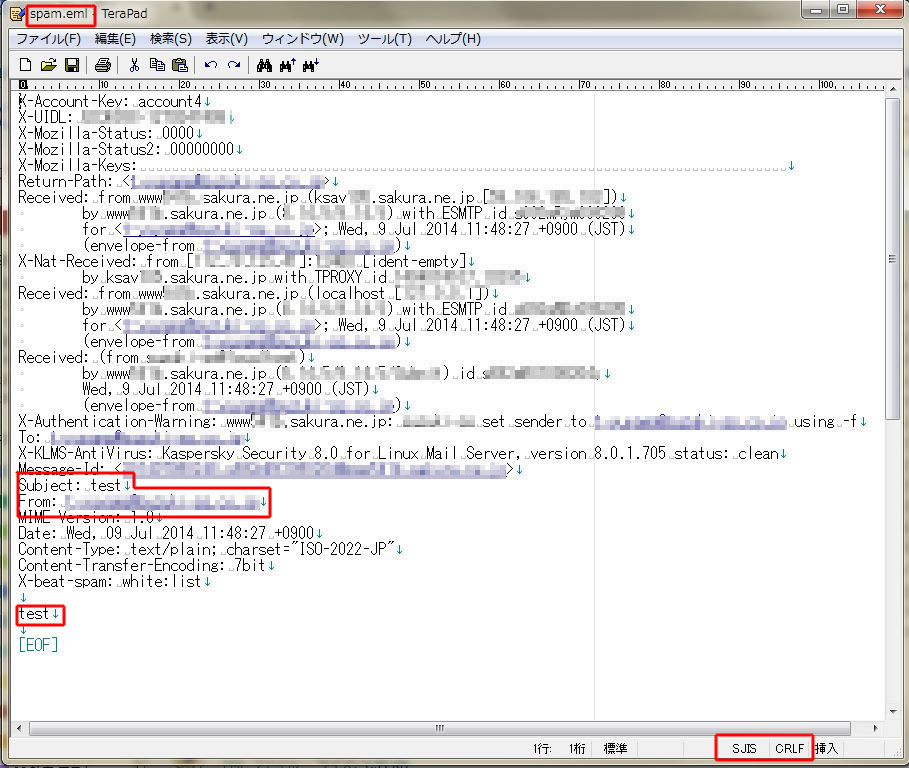Place cursor on X-Account-Key: account4 line

[x=114, y=101]
